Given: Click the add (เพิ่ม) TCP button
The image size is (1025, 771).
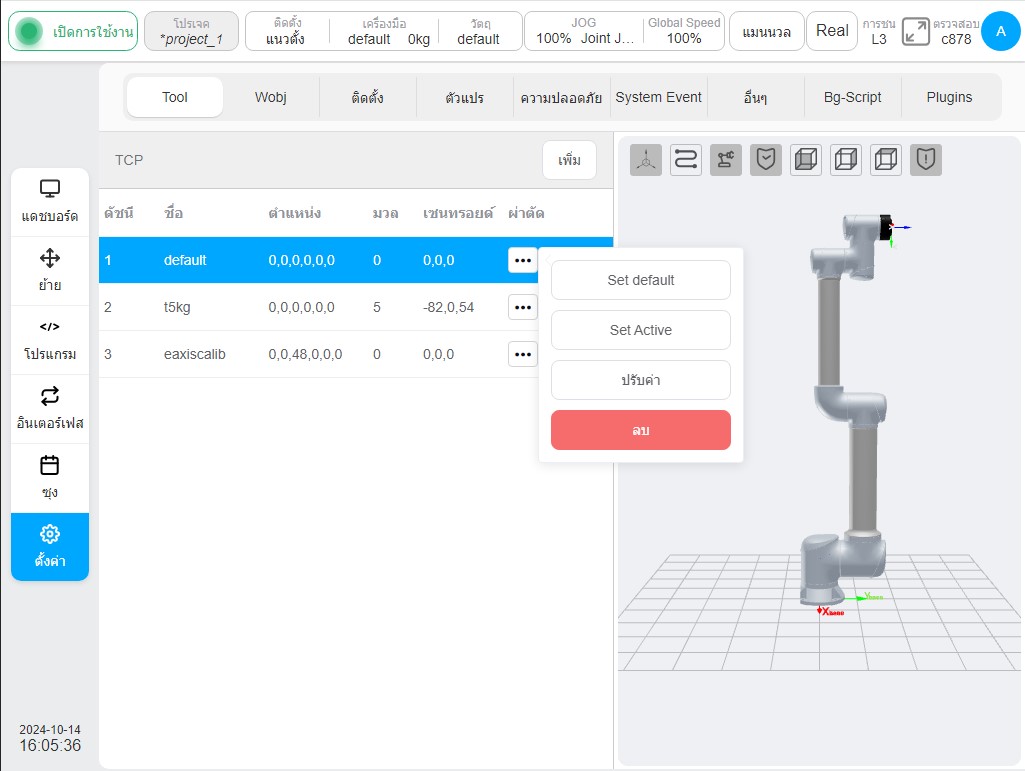Looking at the screenshot, I should [569, 160].
